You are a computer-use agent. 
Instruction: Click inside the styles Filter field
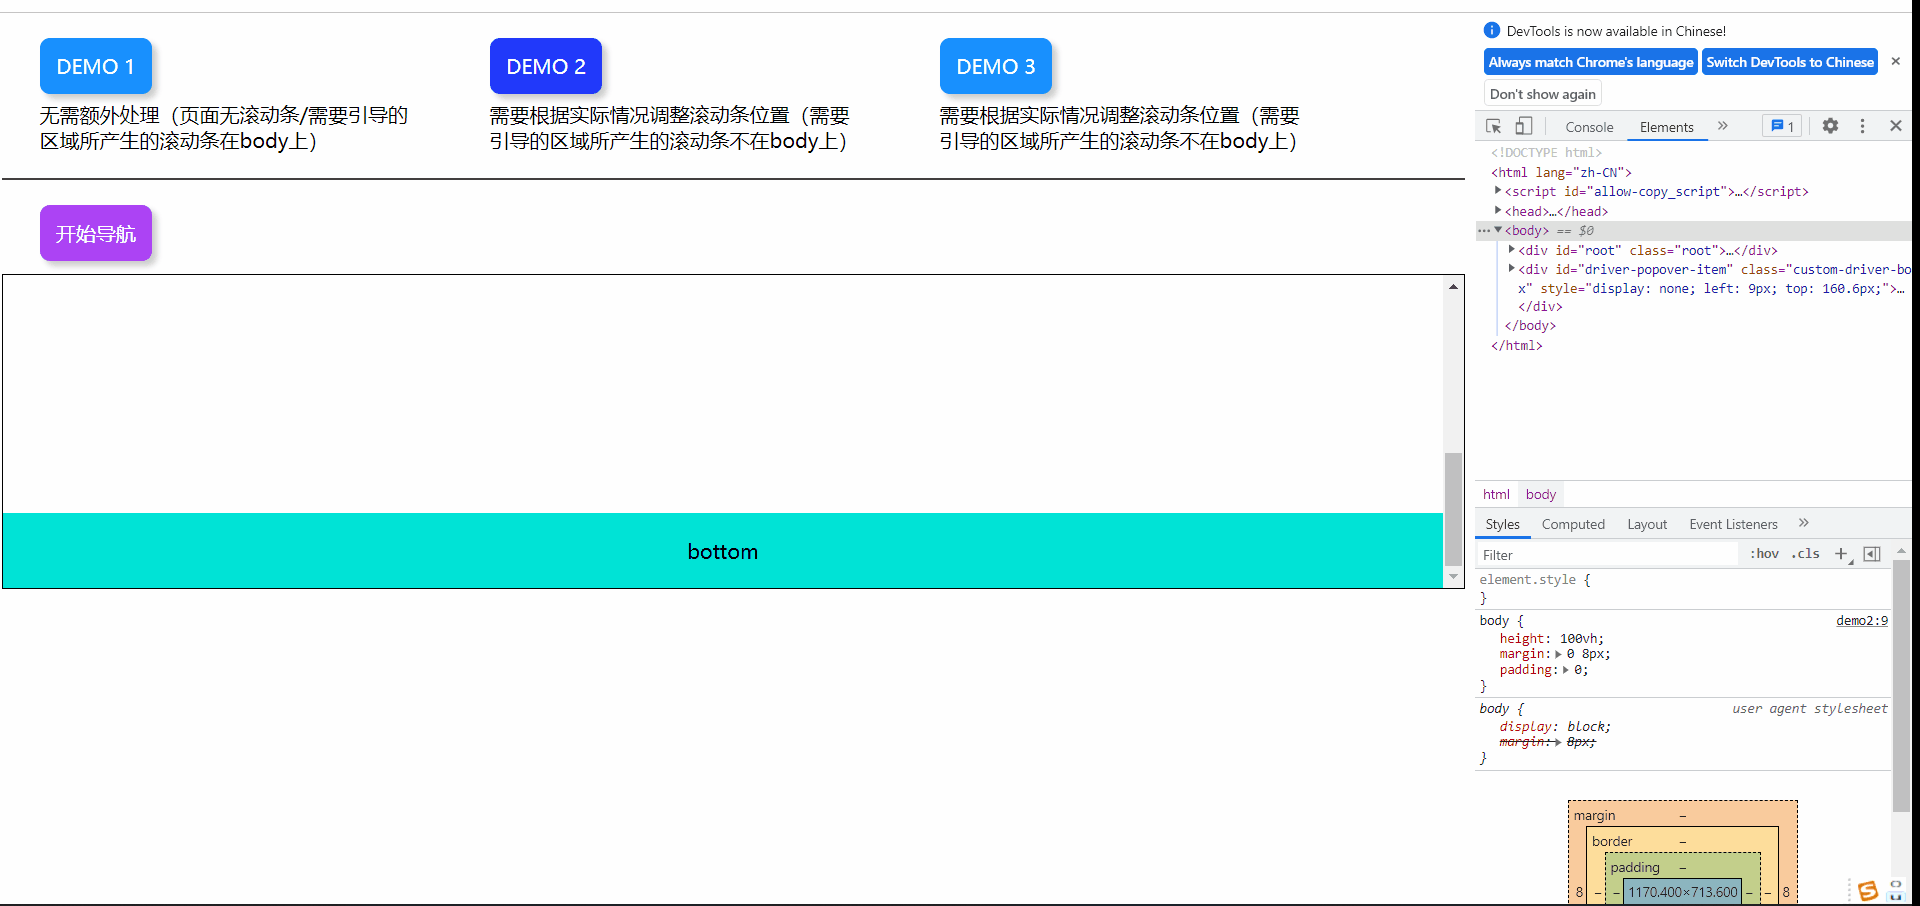1600,554
